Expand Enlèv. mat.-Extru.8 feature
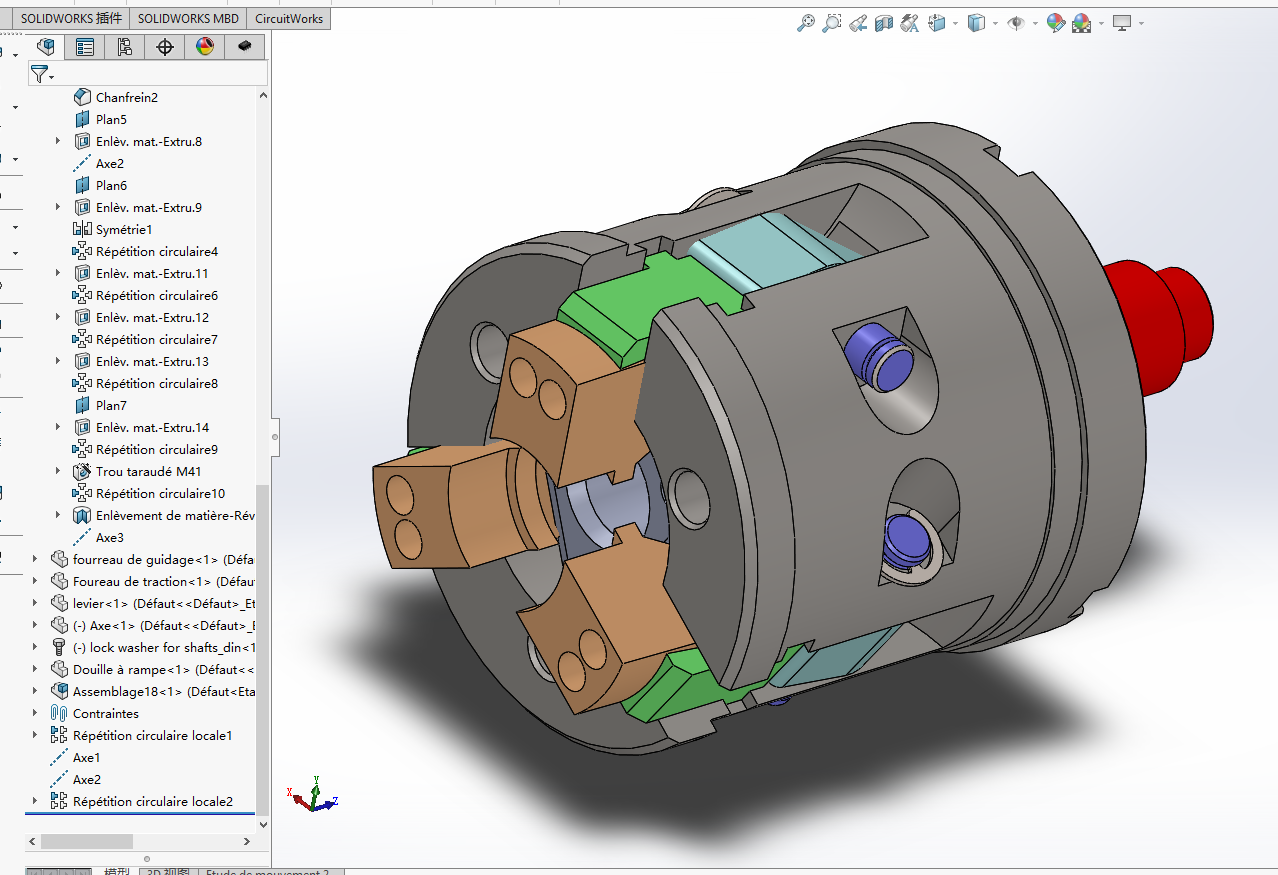1278x875 pixels. coord(58,141)
